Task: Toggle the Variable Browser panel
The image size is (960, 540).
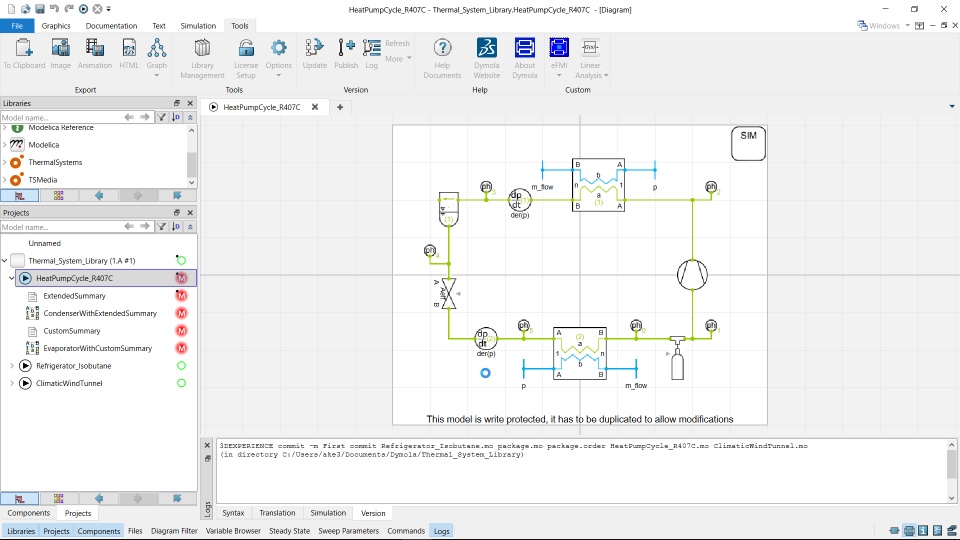Action: pos(233,531)
